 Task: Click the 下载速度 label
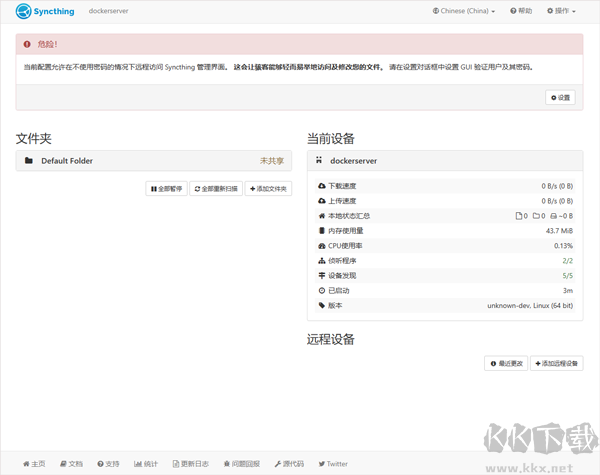tap(342, 186)
